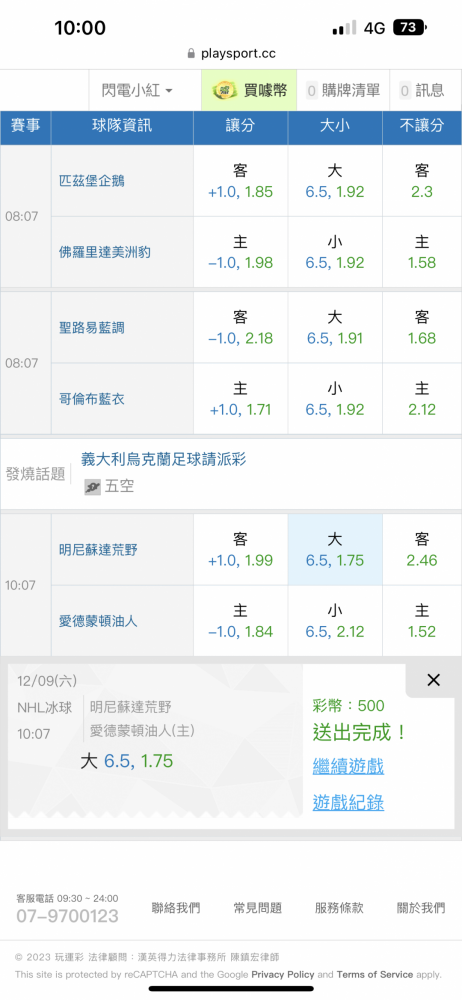Tap the 讓分 column header
Image resolution: width=462 pixels, height=1000 pixels.
[241, 127]
